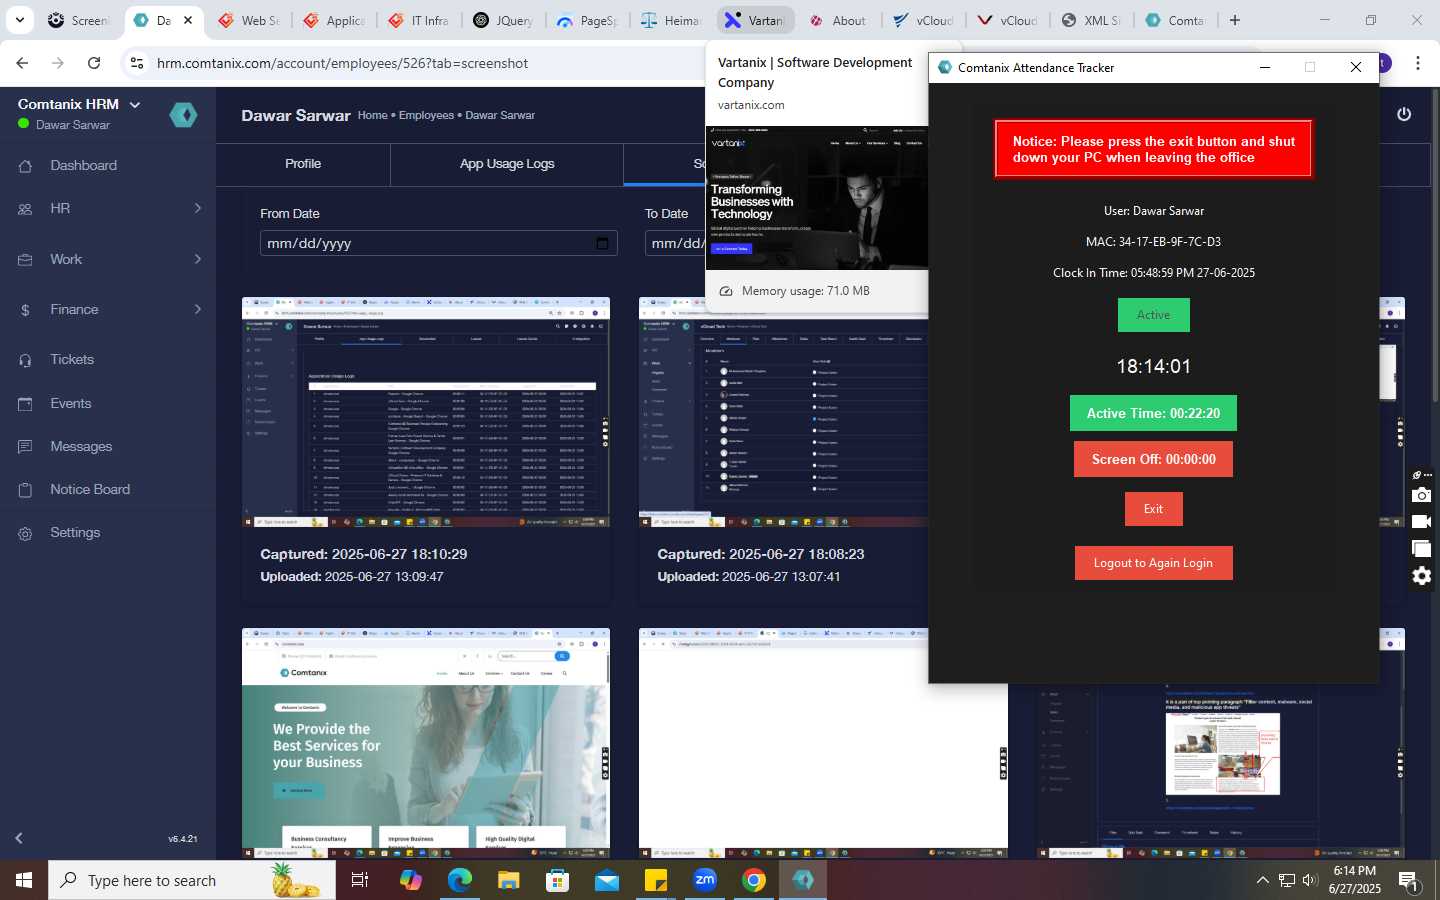Click the From Date input field
Viewport: 1440px width, 900px height.
pyautogui.click(x=438, y=243)
